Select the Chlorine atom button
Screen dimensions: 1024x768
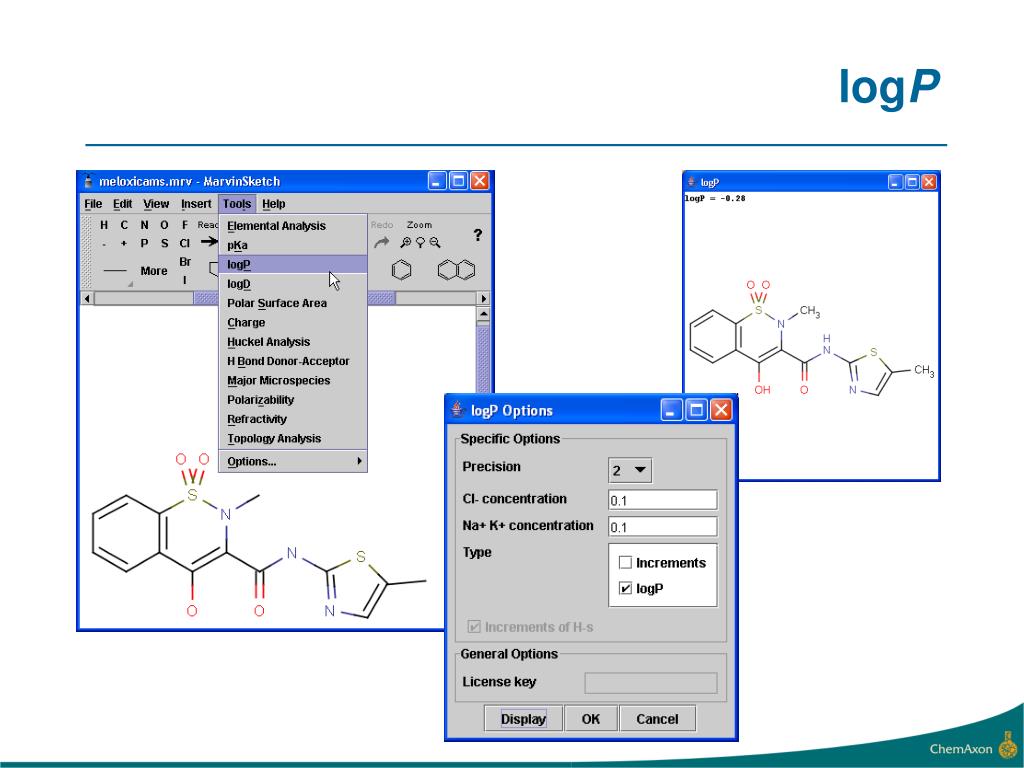185,244
